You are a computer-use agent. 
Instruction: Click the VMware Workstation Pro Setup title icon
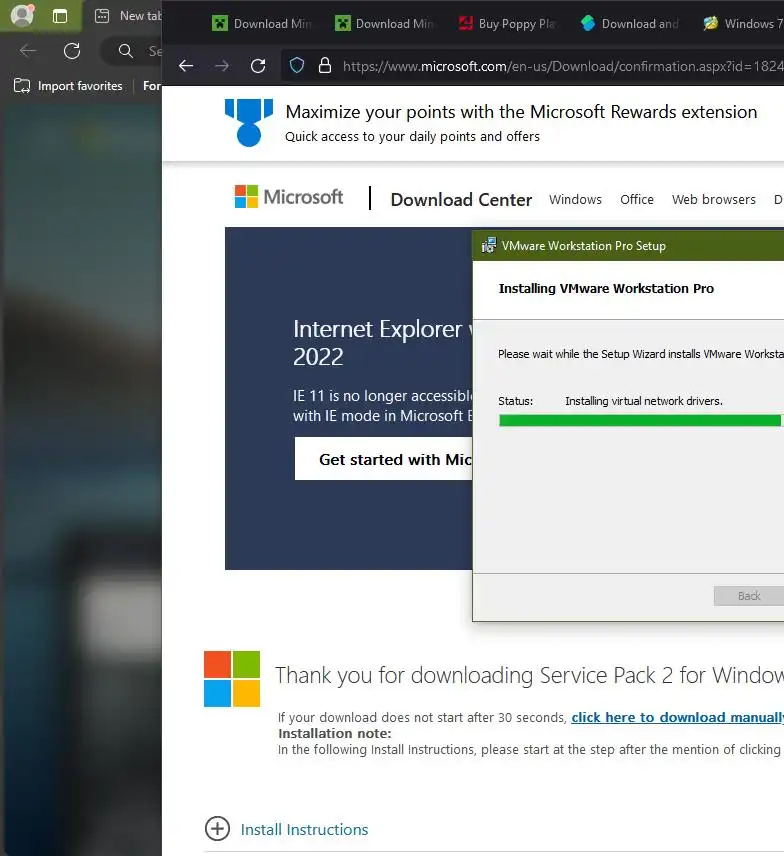coord(489,246)
